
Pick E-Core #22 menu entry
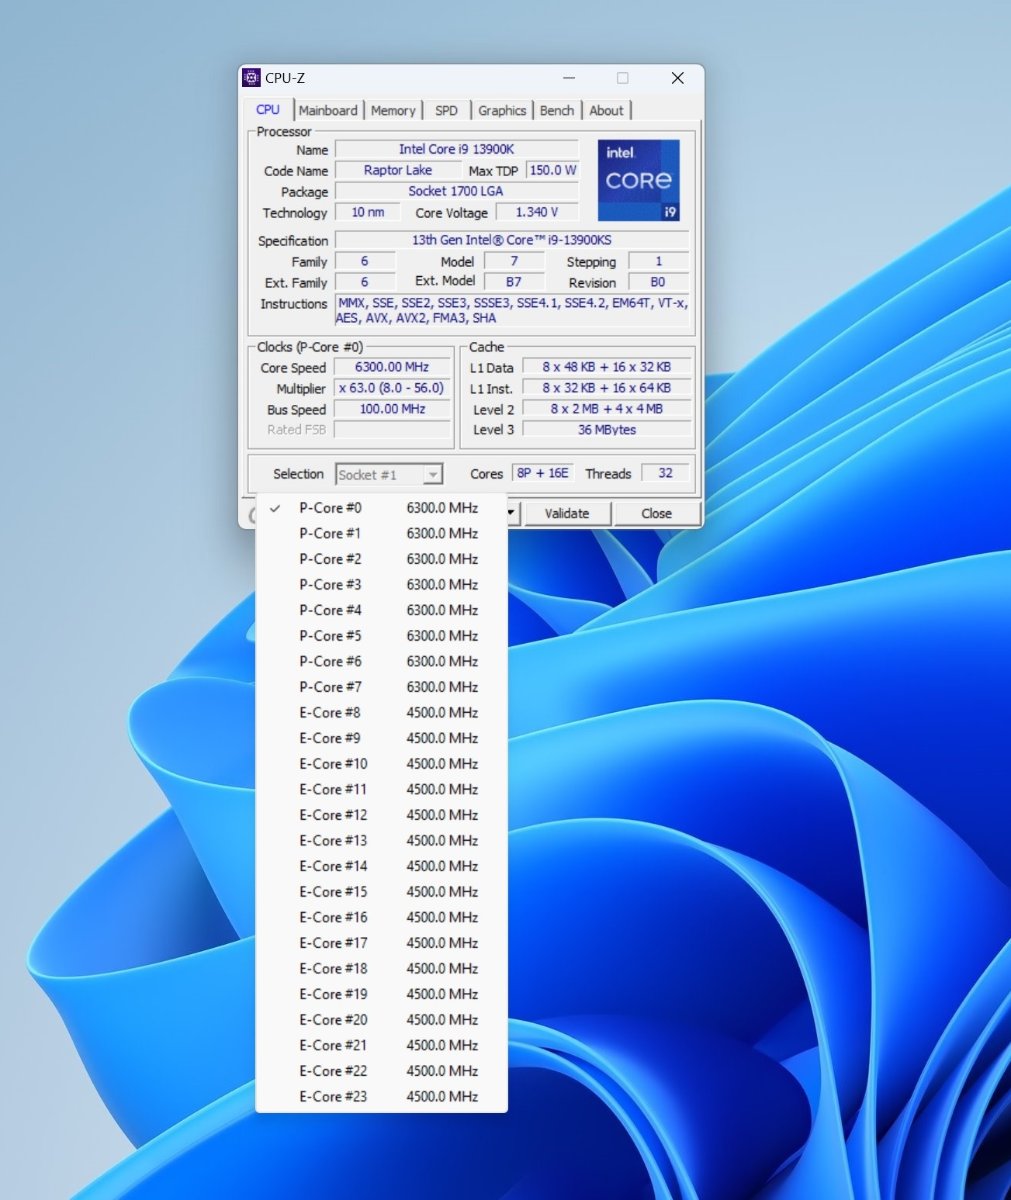pos(382,1071)
